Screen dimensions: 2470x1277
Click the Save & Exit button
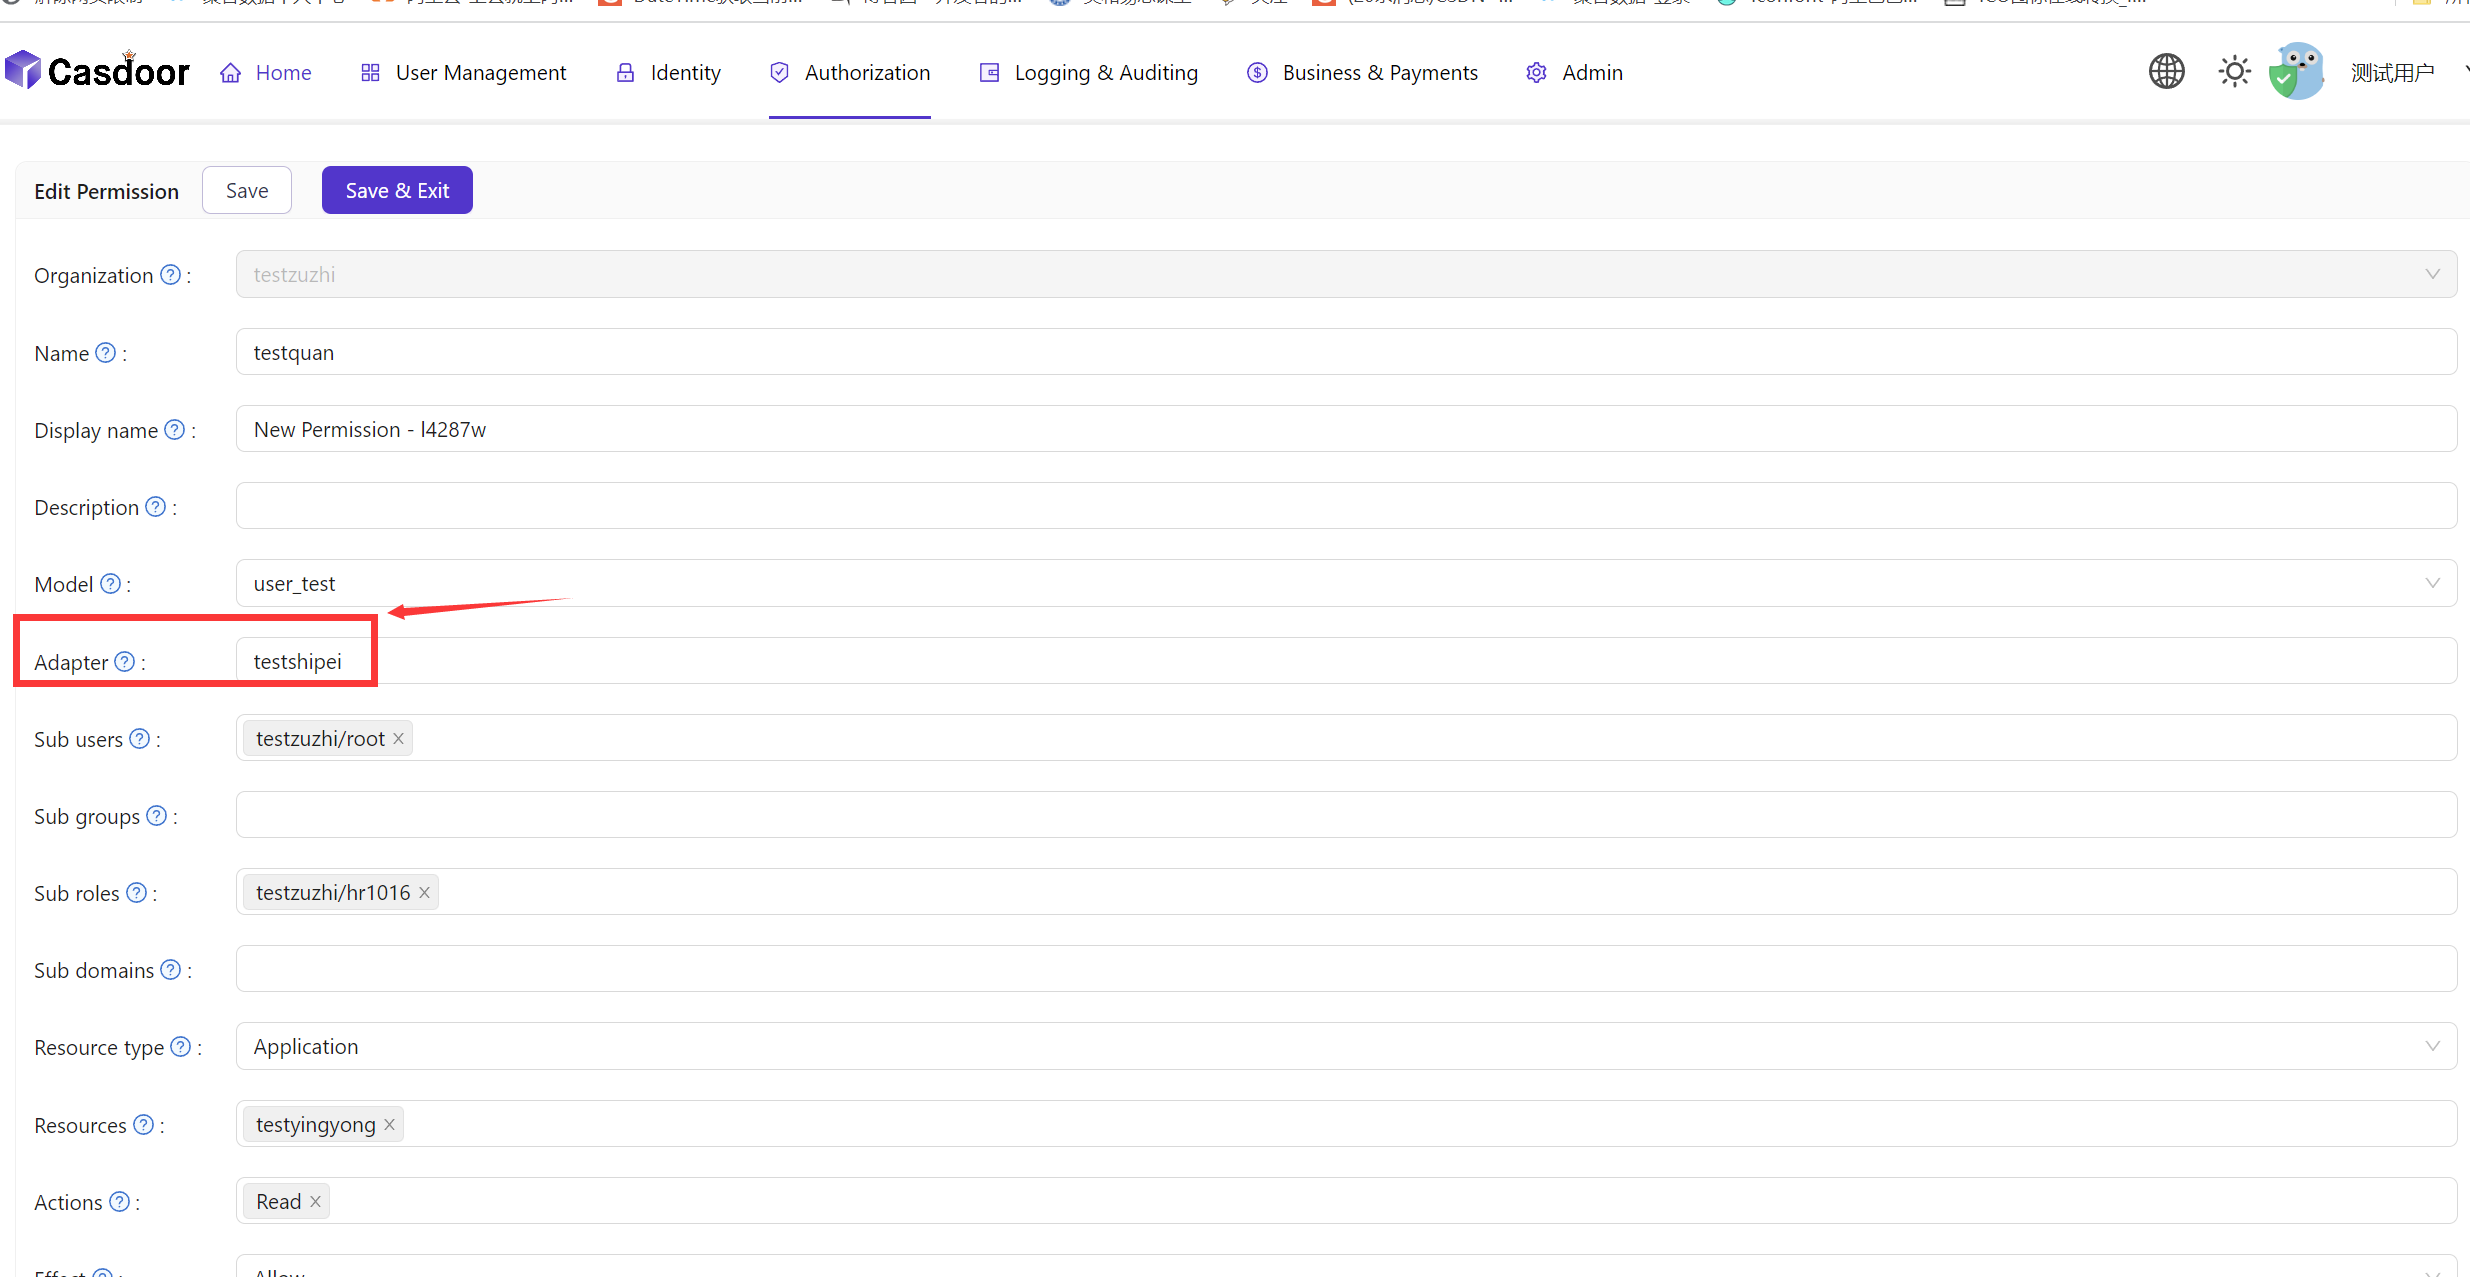(397, 191)
